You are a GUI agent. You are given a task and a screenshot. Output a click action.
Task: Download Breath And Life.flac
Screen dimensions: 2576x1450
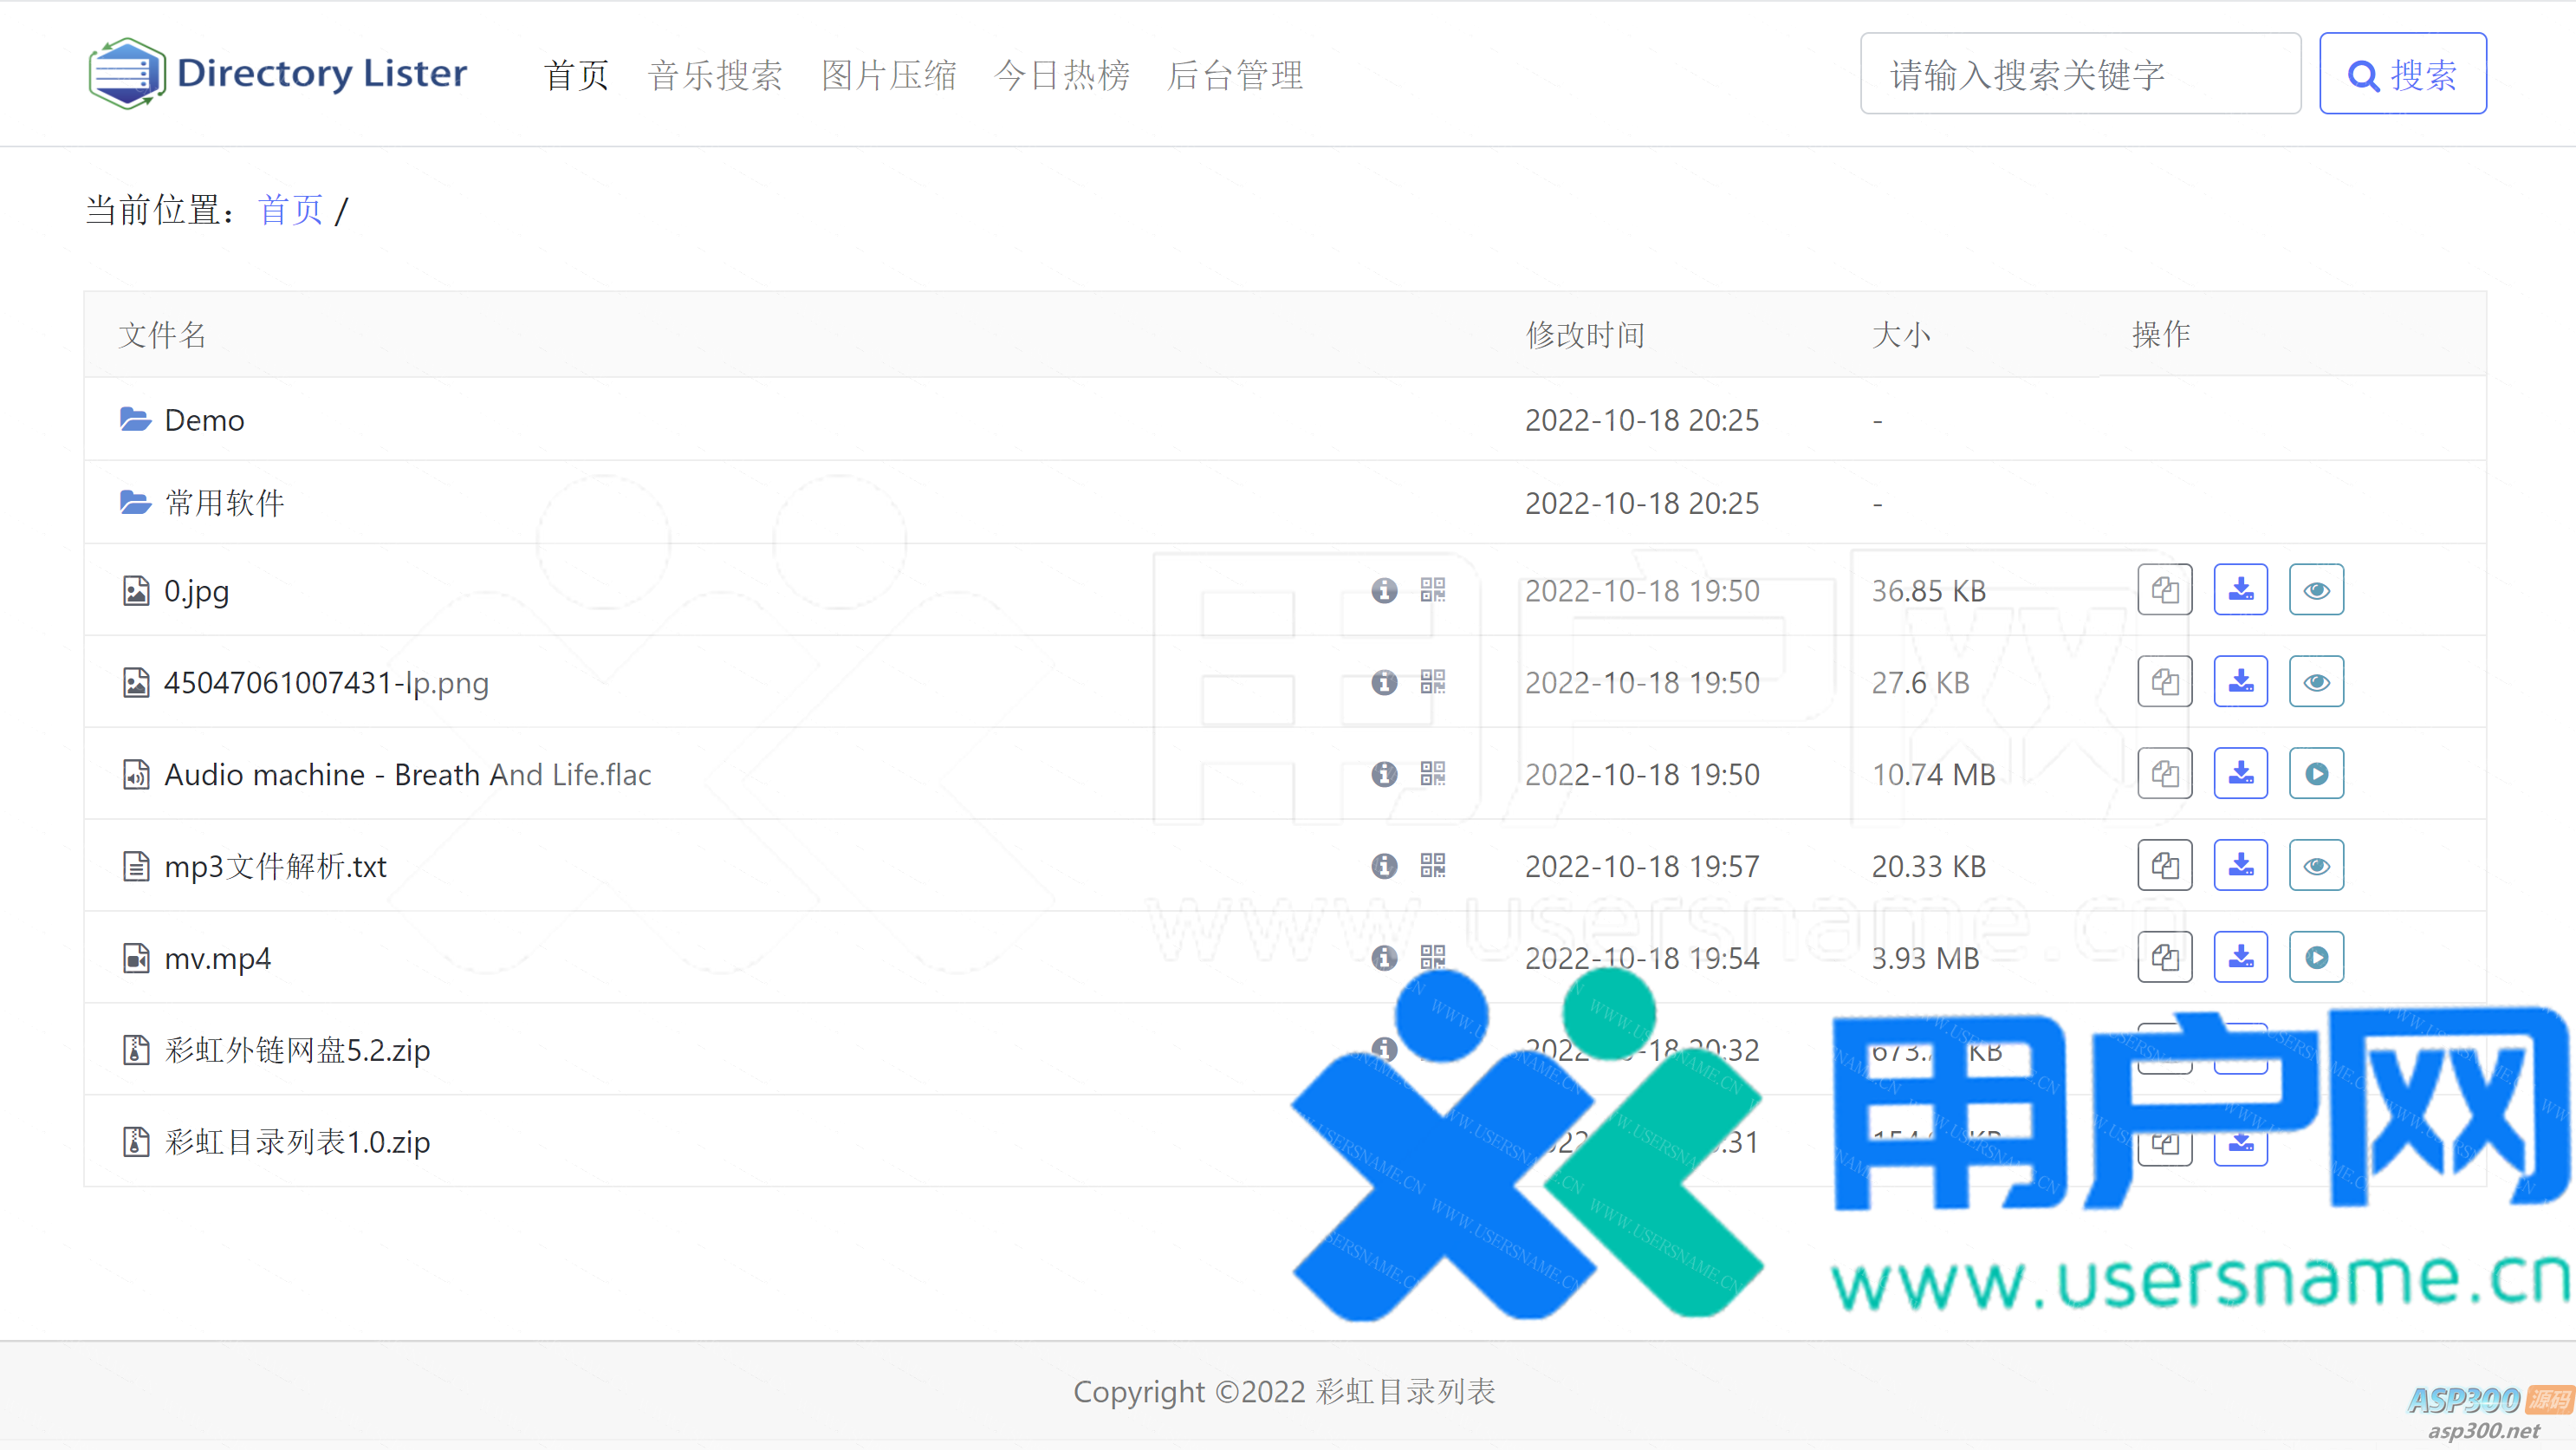click(2241, 774)
